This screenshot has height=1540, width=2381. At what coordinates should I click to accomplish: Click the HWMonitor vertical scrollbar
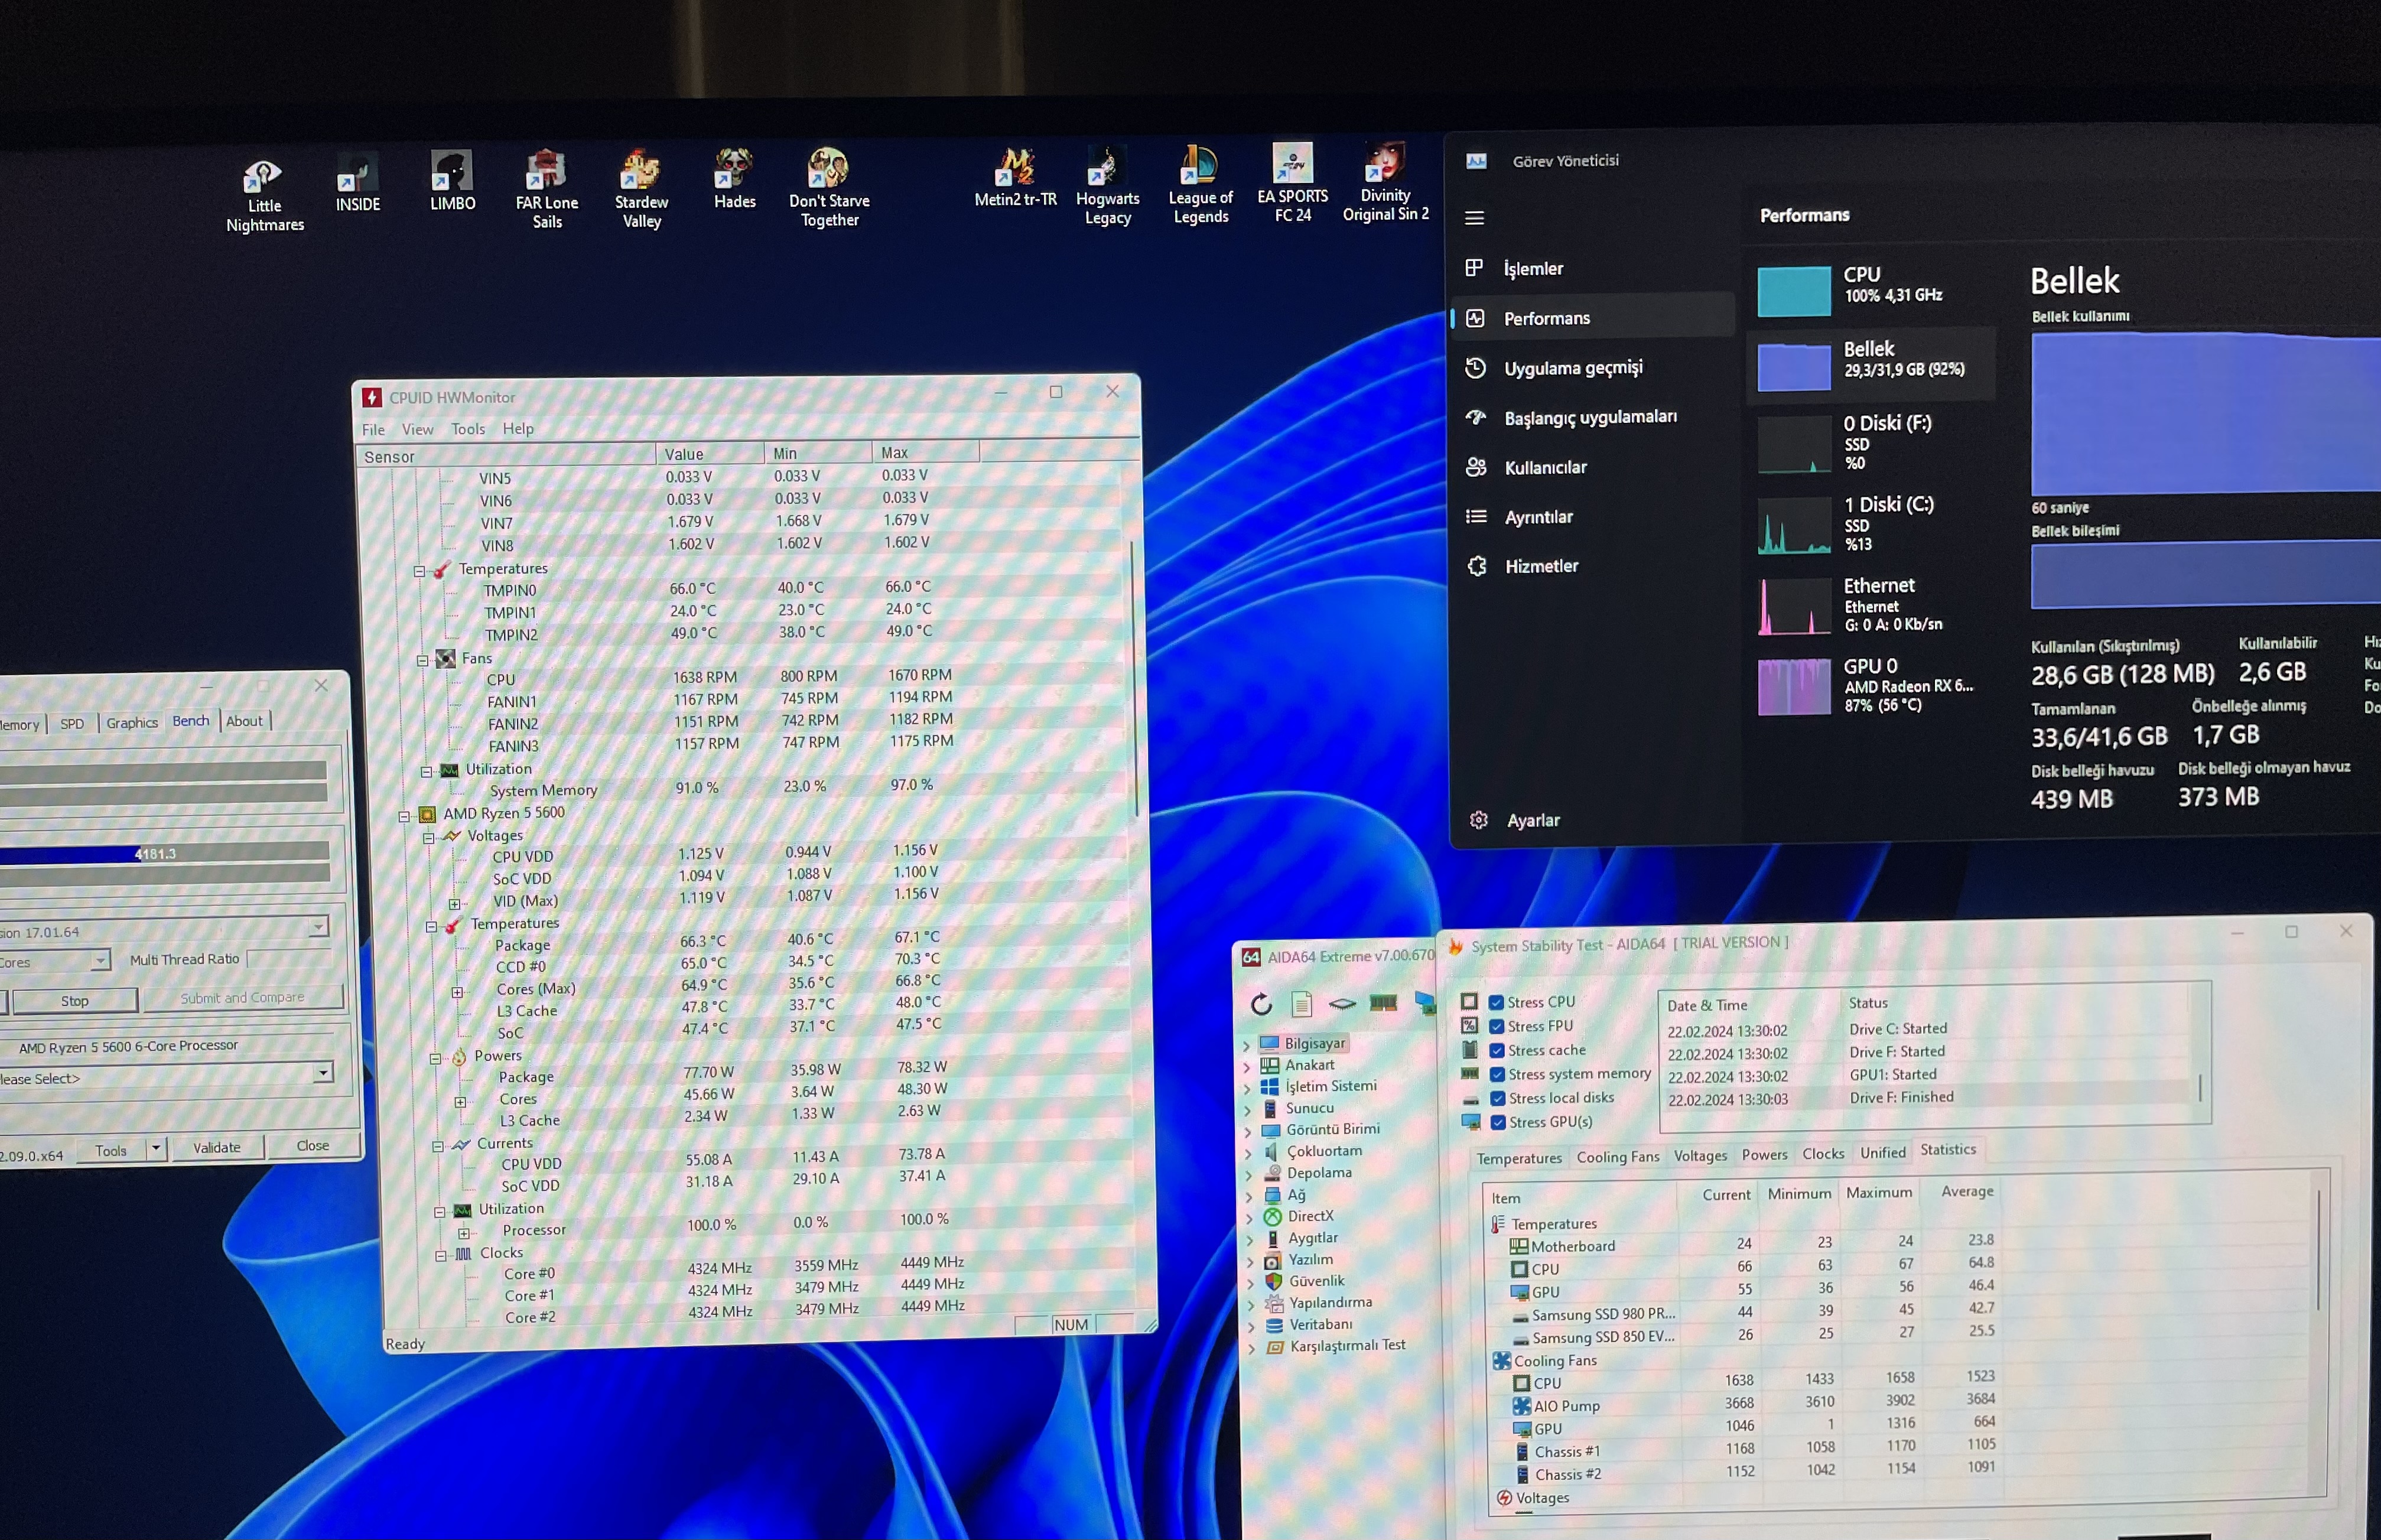click(x=1134, y=680)
